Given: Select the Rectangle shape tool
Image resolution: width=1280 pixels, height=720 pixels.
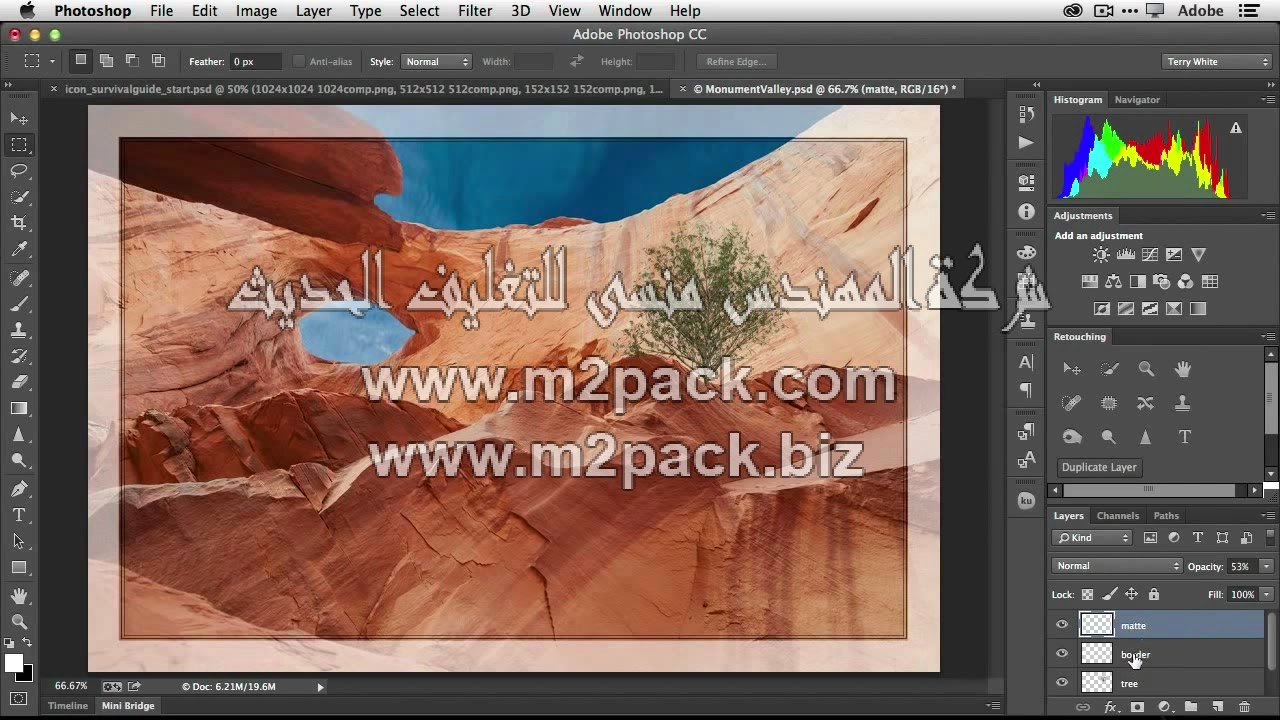Looking at the screenshot, I should pyautogui.click(x=19, y=567).
